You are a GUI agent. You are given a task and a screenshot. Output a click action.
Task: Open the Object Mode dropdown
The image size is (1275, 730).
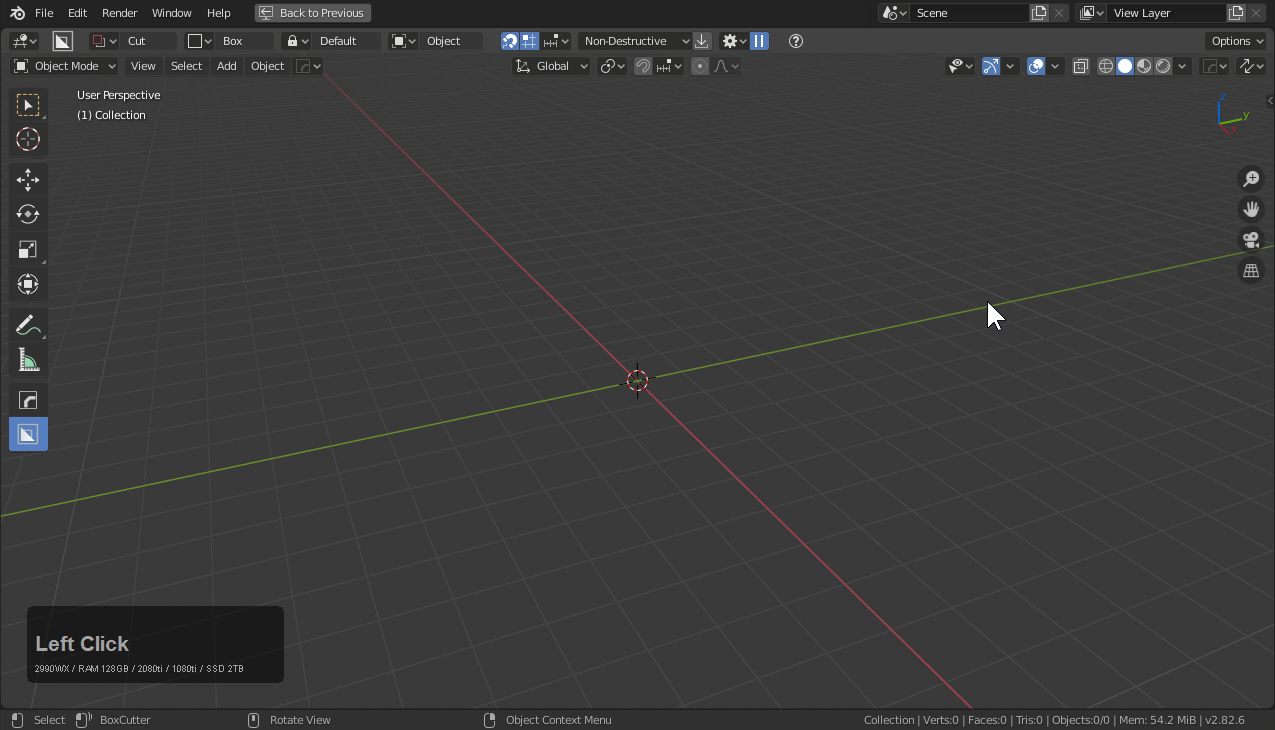coord(65,66)
